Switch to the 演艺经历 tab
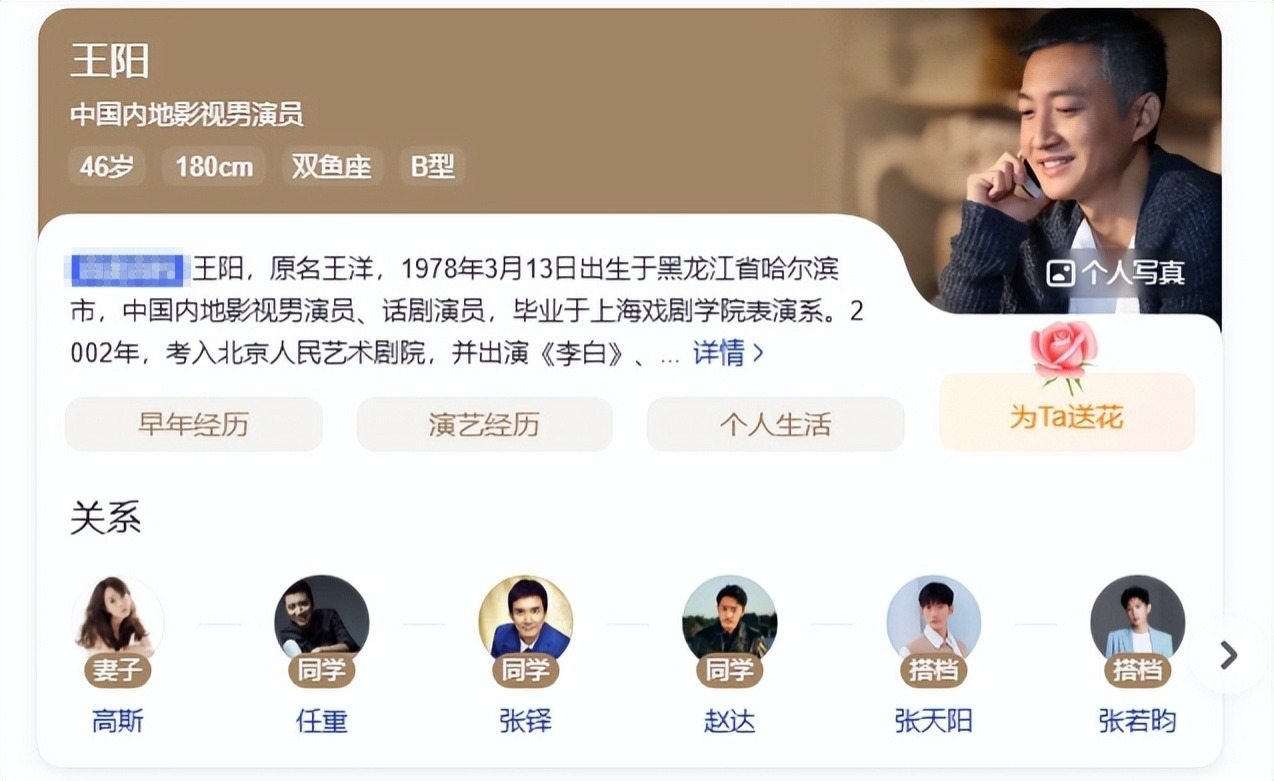The width and height of the screenshot is (1274, 781). (x=485, y=424)
